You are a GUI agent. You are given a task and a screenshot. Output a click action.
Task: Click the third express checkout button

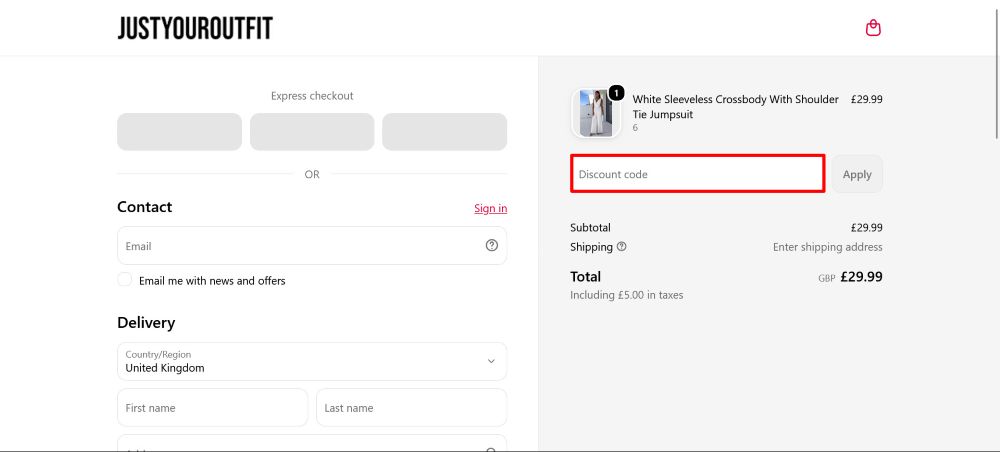445,132
